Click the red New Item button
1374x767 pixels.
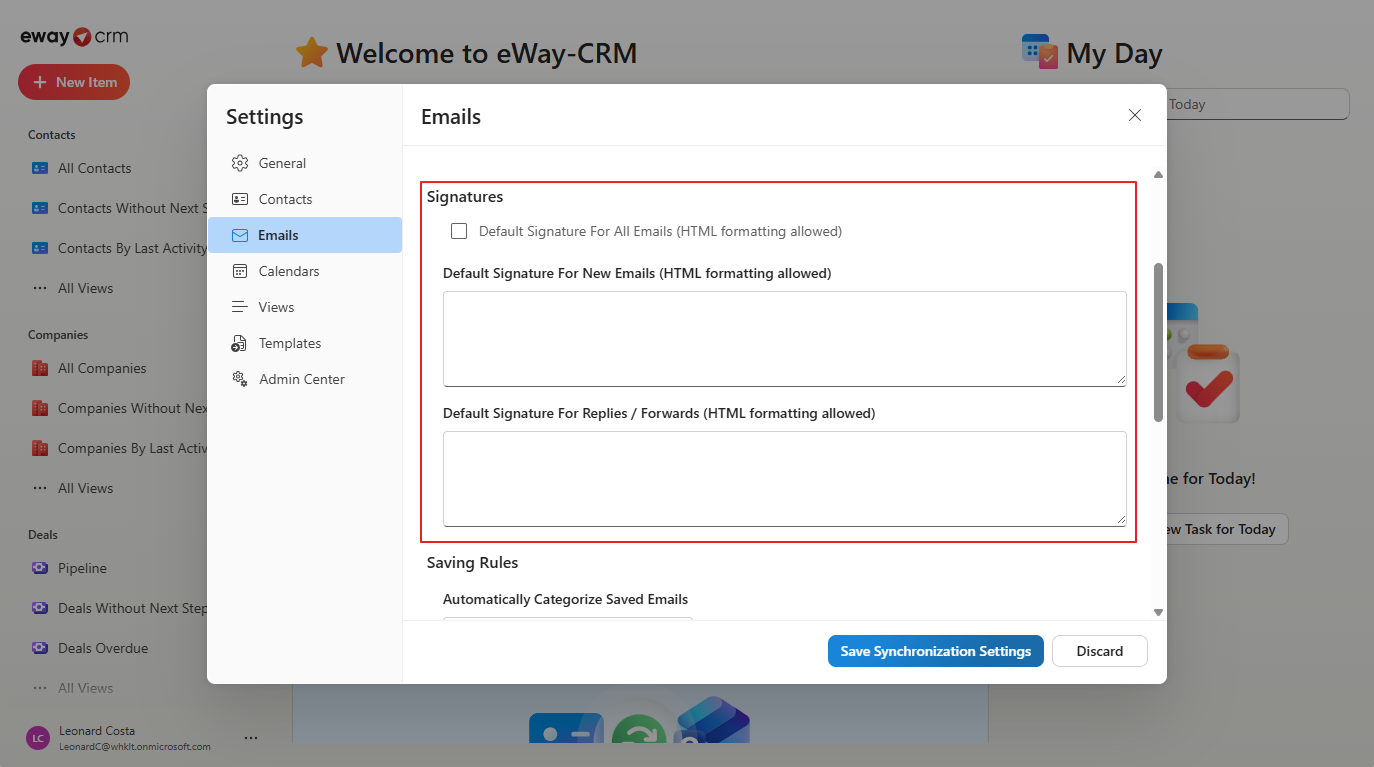pyautogui.click(x=74, y=82)
